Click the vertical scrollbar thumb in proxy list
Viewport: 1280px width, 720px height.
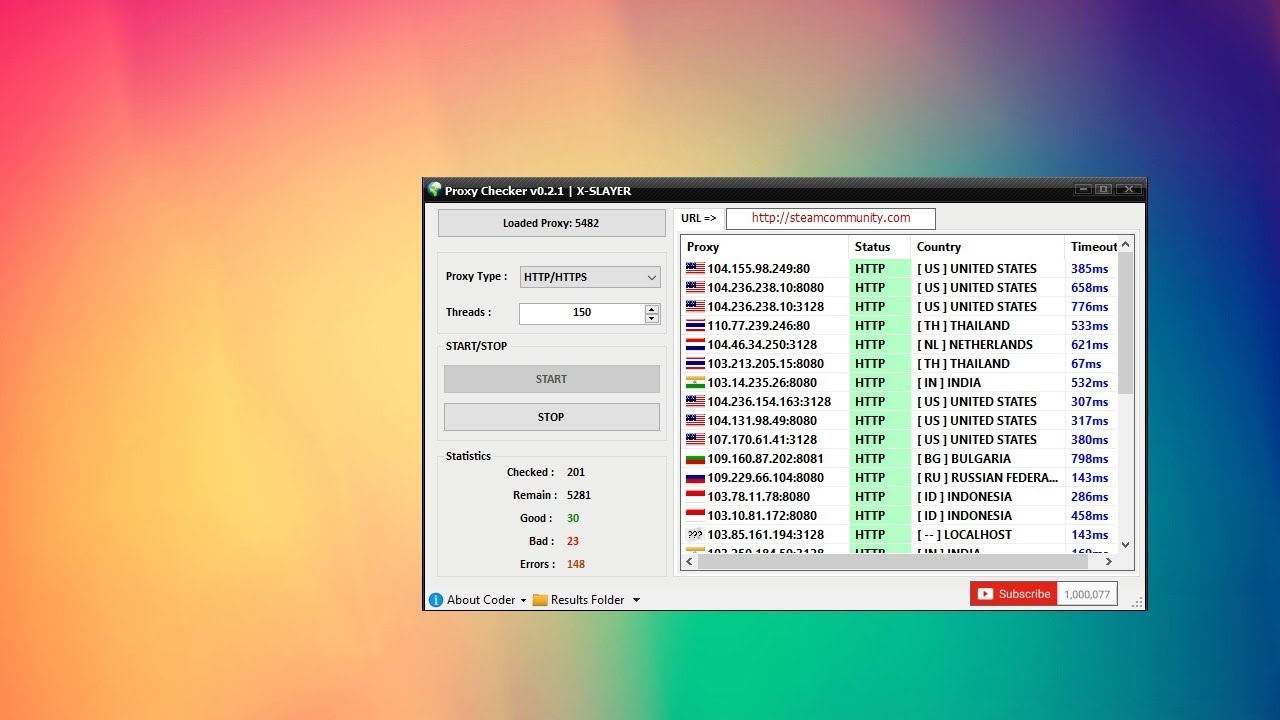pos(1126,323)
